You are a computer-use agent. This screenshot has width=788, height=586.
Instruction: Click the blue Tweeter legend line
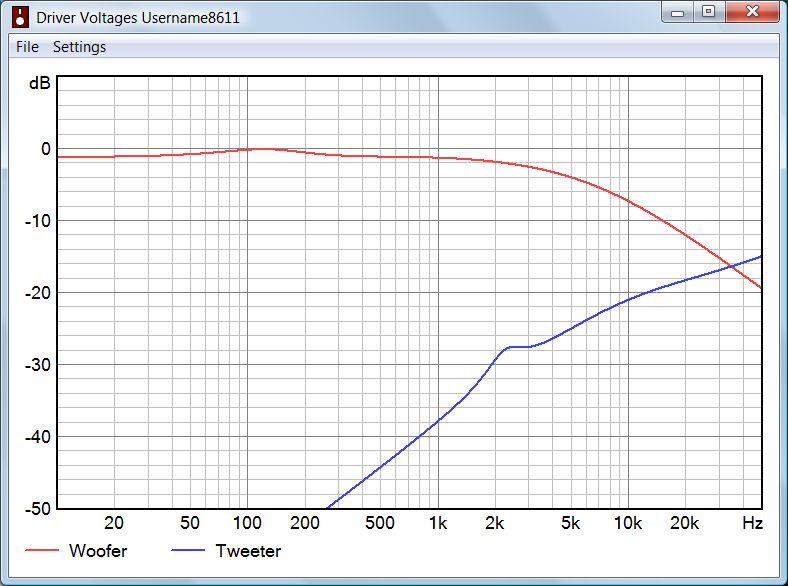(x=188, y=550)
